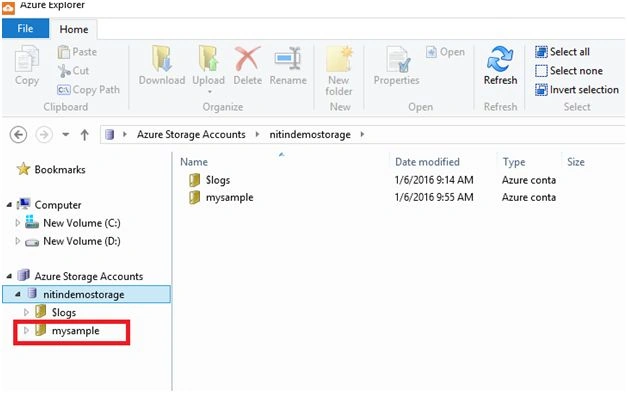This screenshot has width=627, height=393.
Task: Click the $logs row folder icon
Action: [x=194, y=180]
